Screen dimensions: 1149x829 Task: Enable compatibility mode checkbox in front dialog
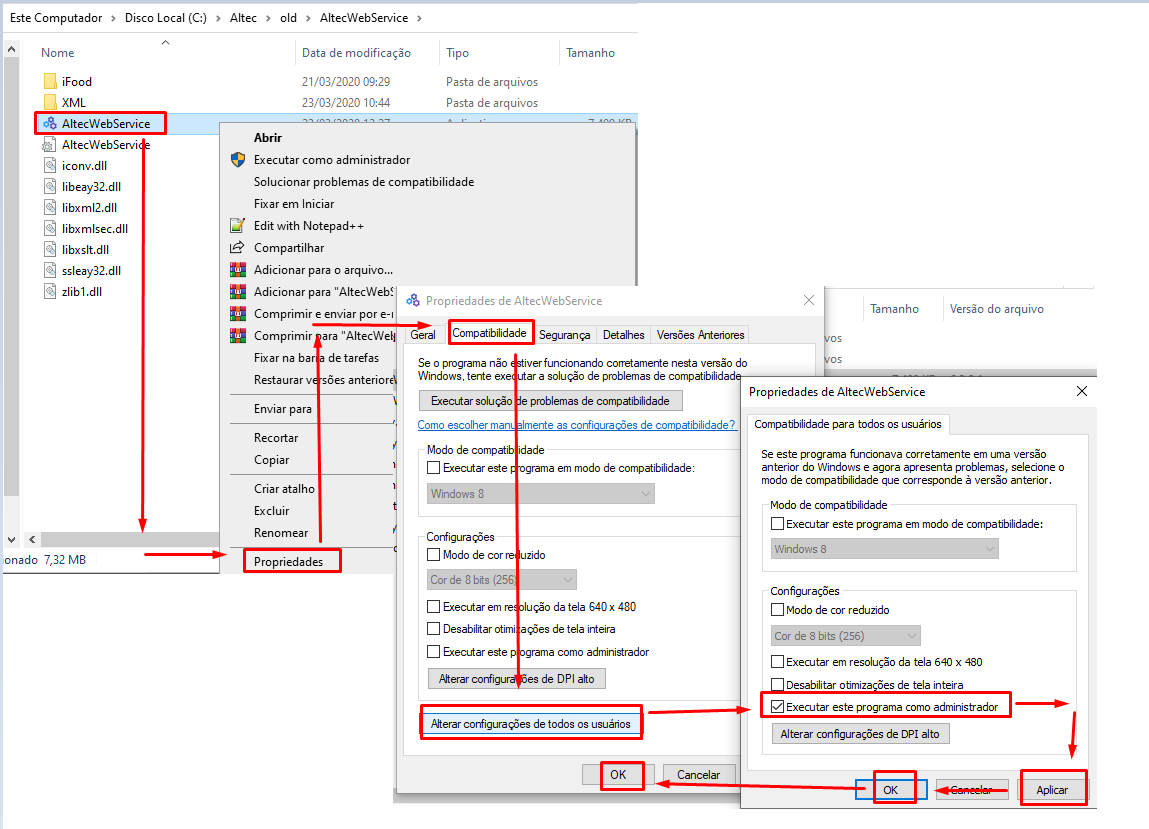[x=777, y=524]
